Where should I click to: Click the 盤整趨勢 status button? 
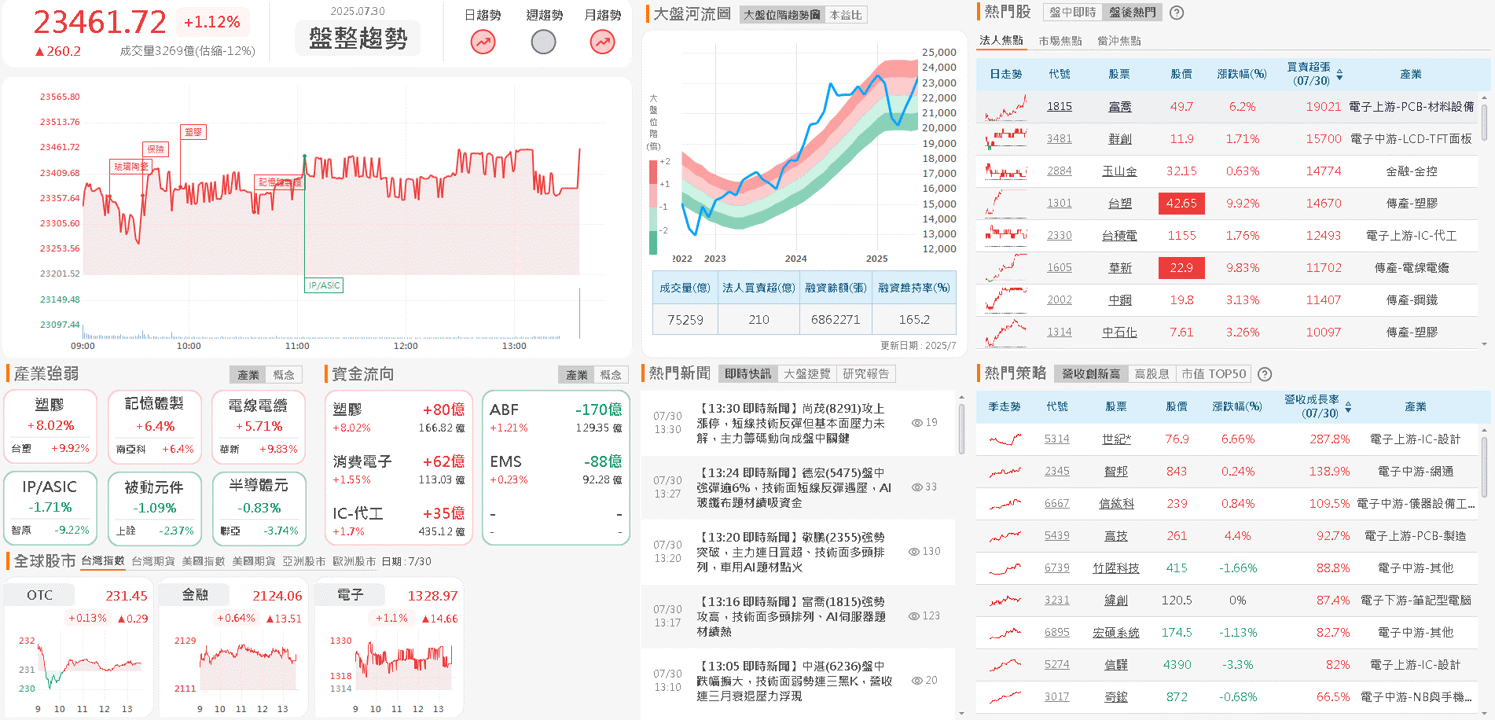(358, 39)
